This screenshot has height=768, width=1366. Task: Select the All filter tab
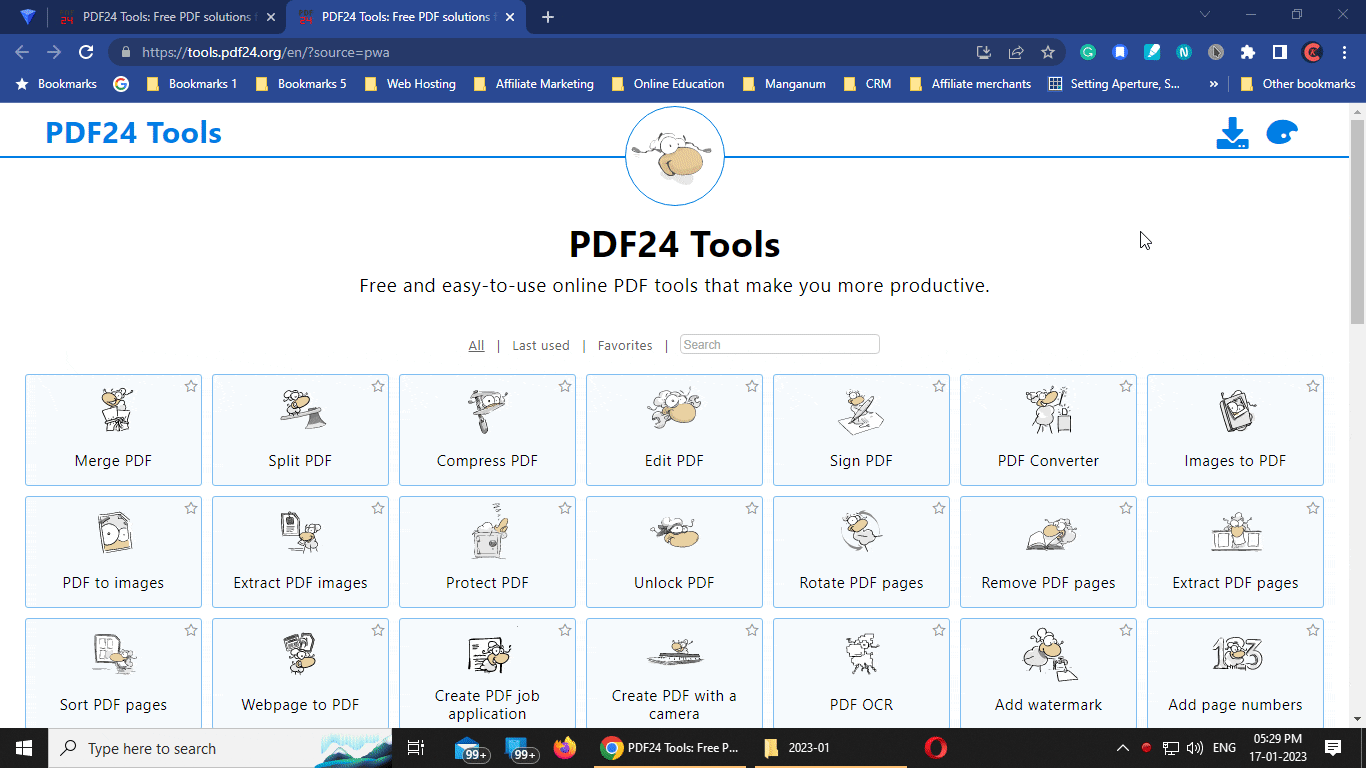(x=476, y=345)
